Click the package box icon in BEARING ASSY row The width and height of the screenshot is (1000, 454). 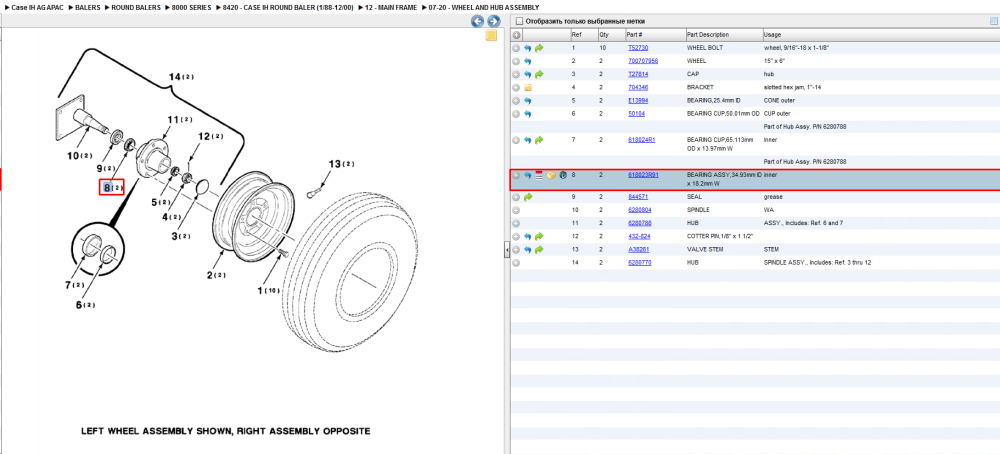tap(551, 175)
